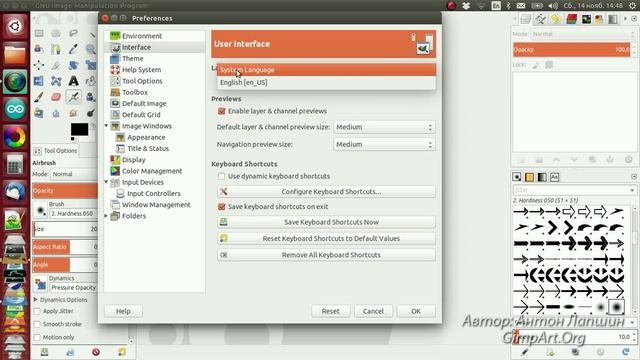Image resolution: width=640 pixels, height=360 pixels.
Task: Toggle Save keyboard shortcuts on exit
Action: 222,207
